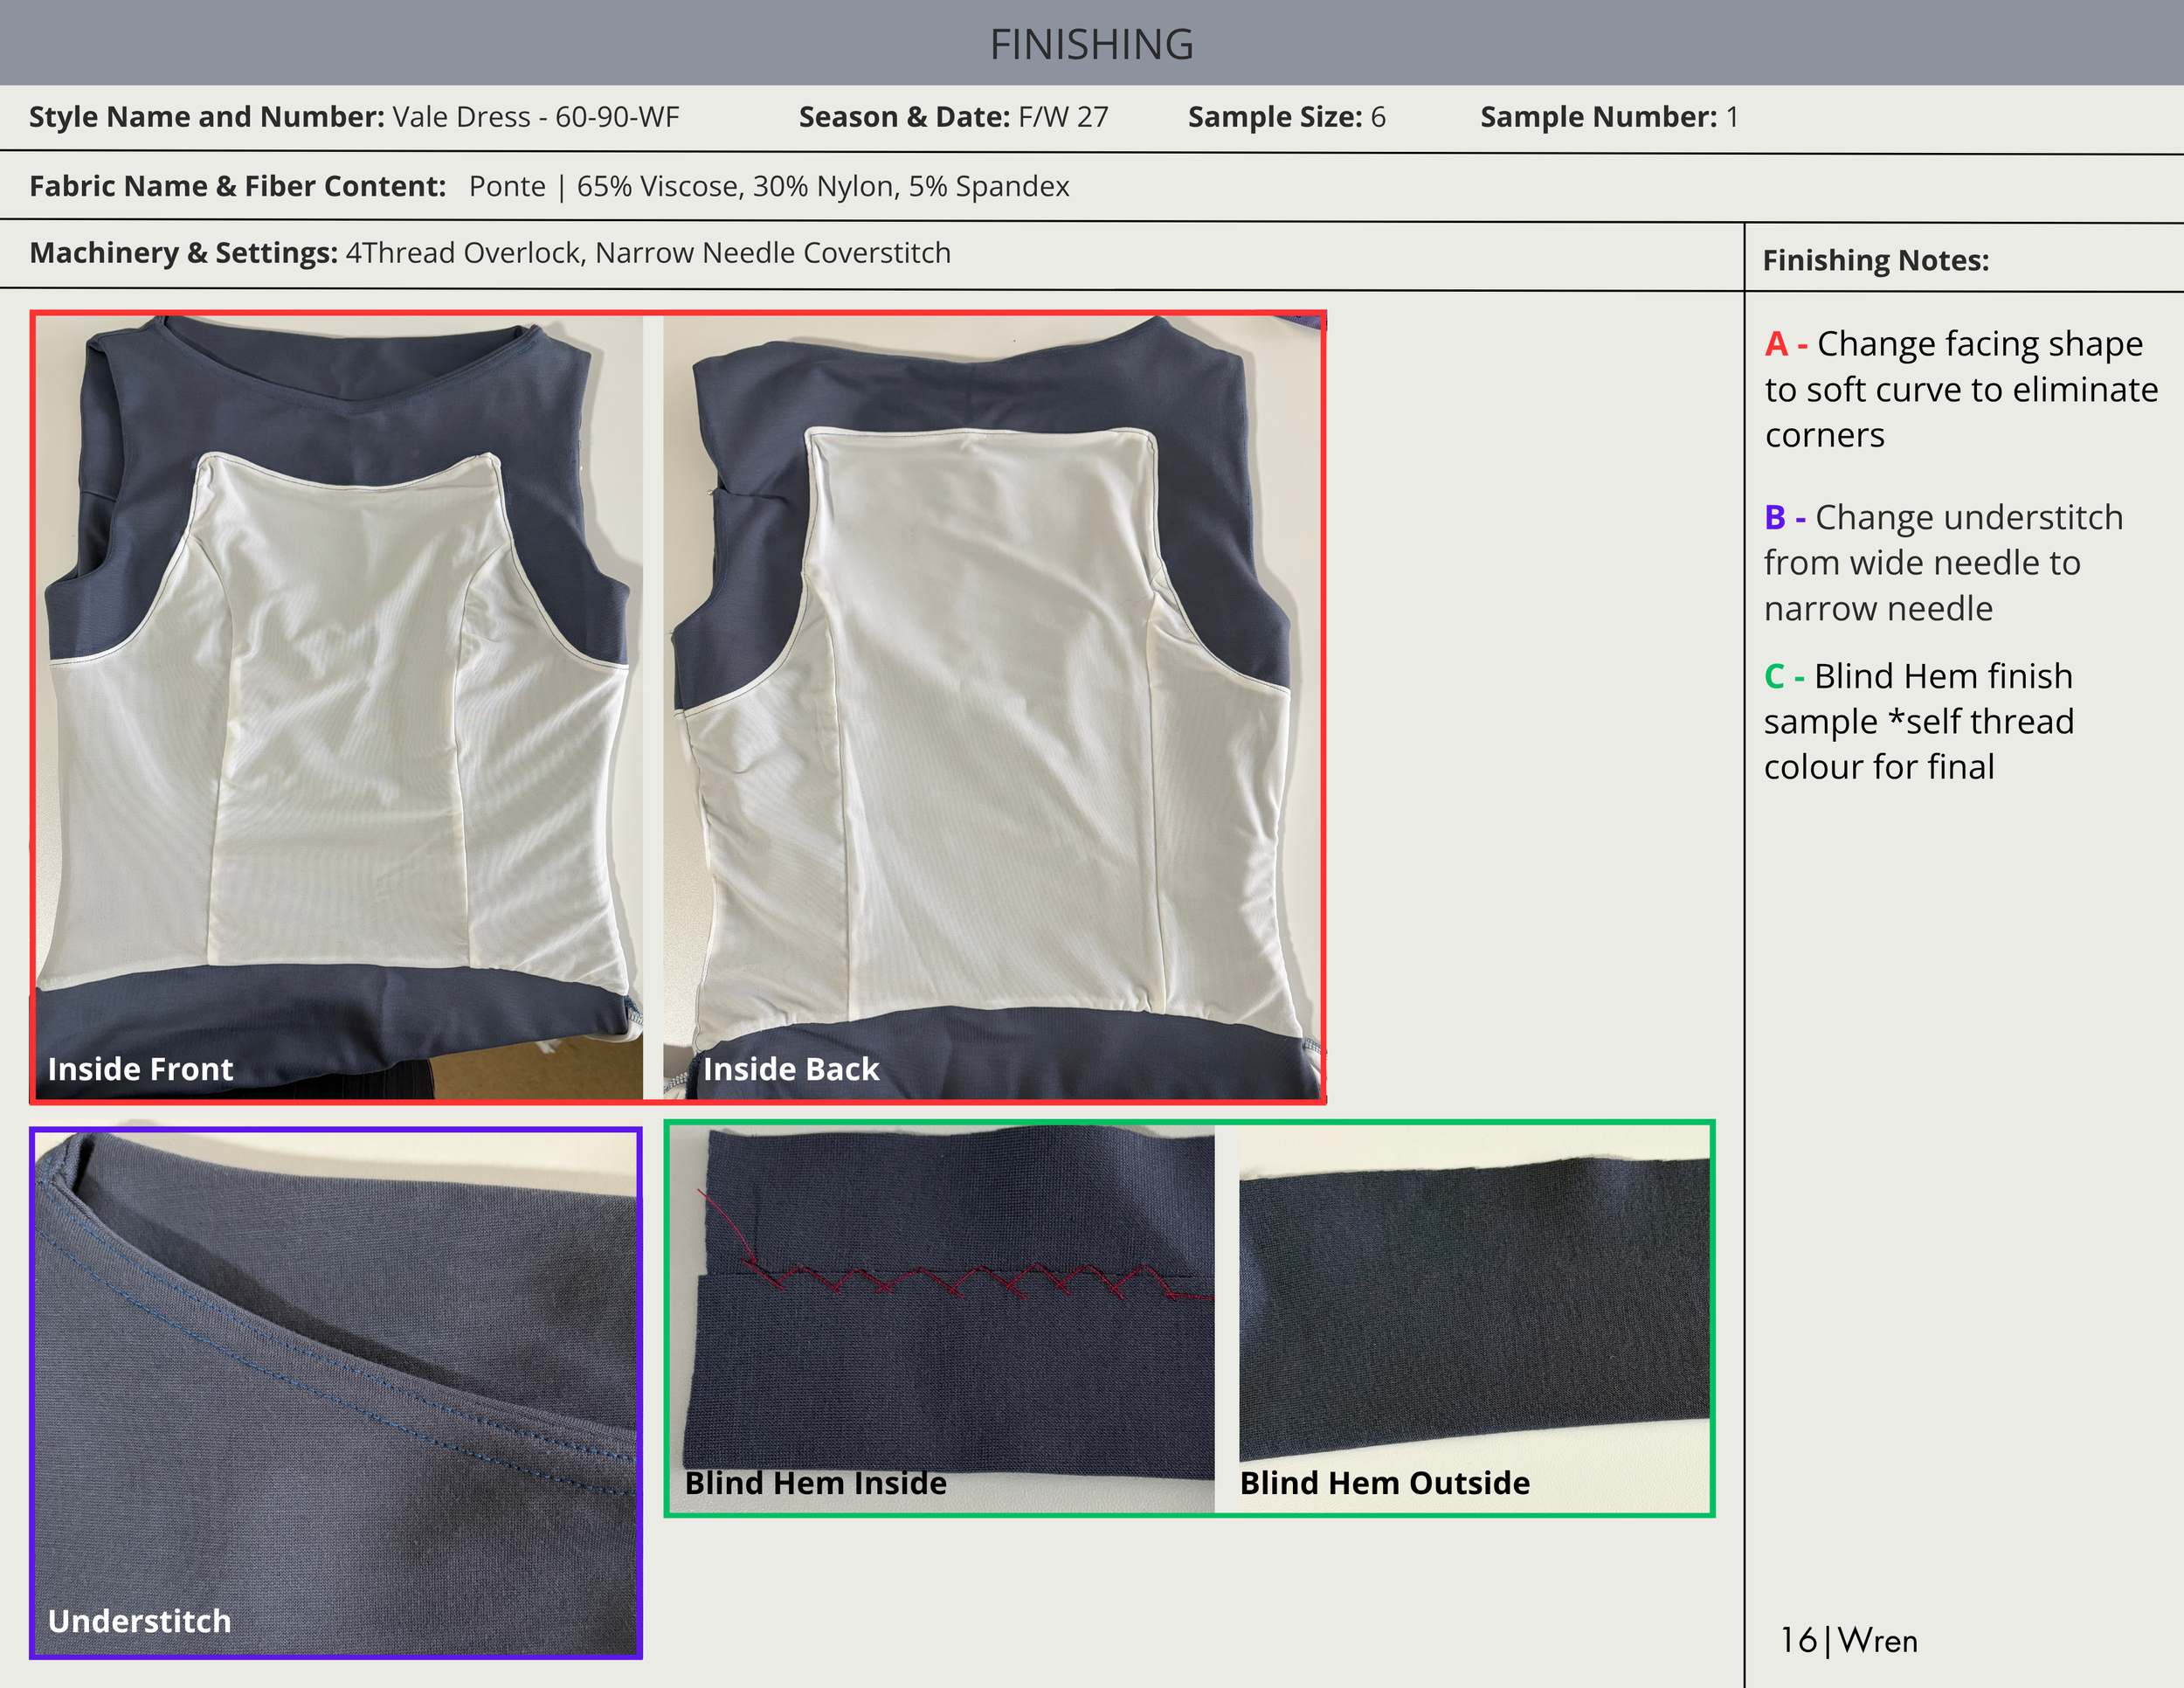Click the Sample Size label
The height and width of the screenshot is (1688, 2184).
tap(1275, 117)
